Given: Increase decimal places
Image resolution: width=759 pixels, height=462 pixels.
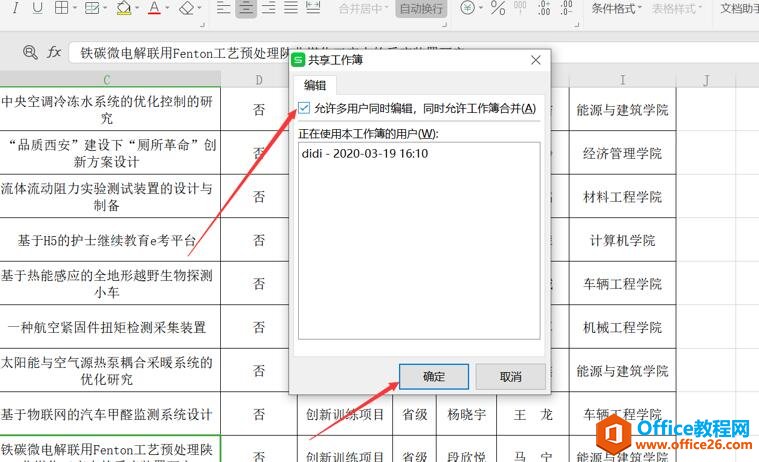Looking at the screenshot, I should click(544, 8).
